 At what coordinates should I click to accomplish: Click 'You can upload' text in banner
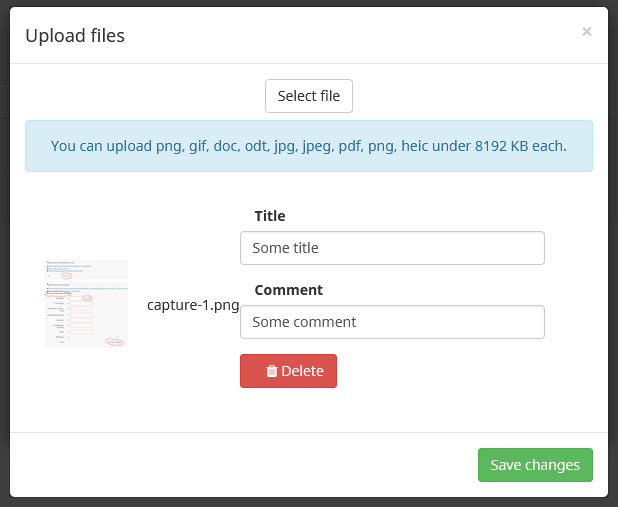pyautogui.click(x=99, y=146)
